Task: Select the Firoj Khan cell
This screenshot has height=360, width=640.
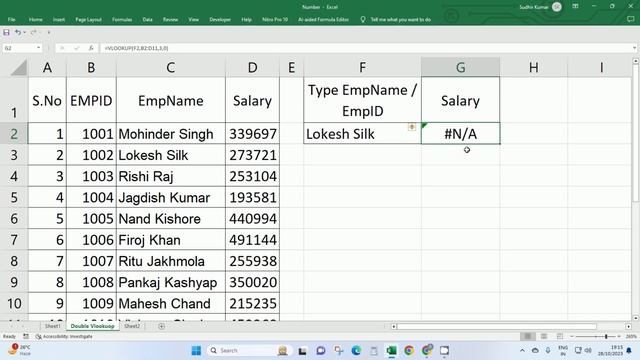Action: pyautogui.click(x=171, y=240)
